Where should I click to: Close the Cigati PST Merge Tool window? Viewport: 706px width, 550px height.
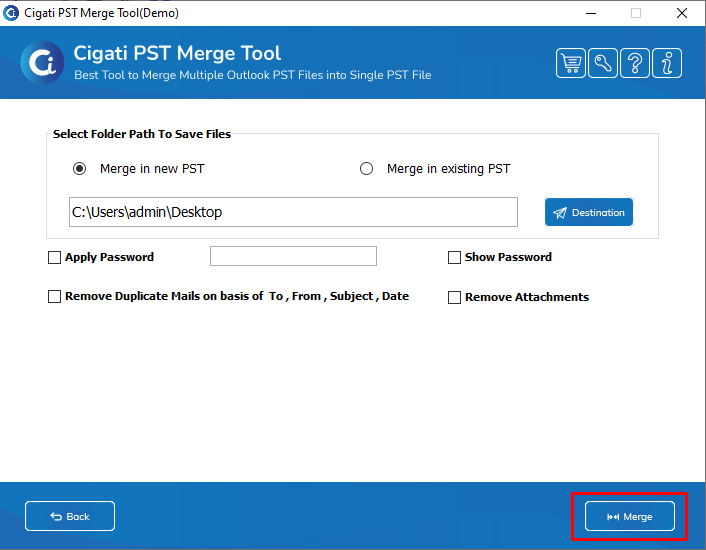coord(682,14)
